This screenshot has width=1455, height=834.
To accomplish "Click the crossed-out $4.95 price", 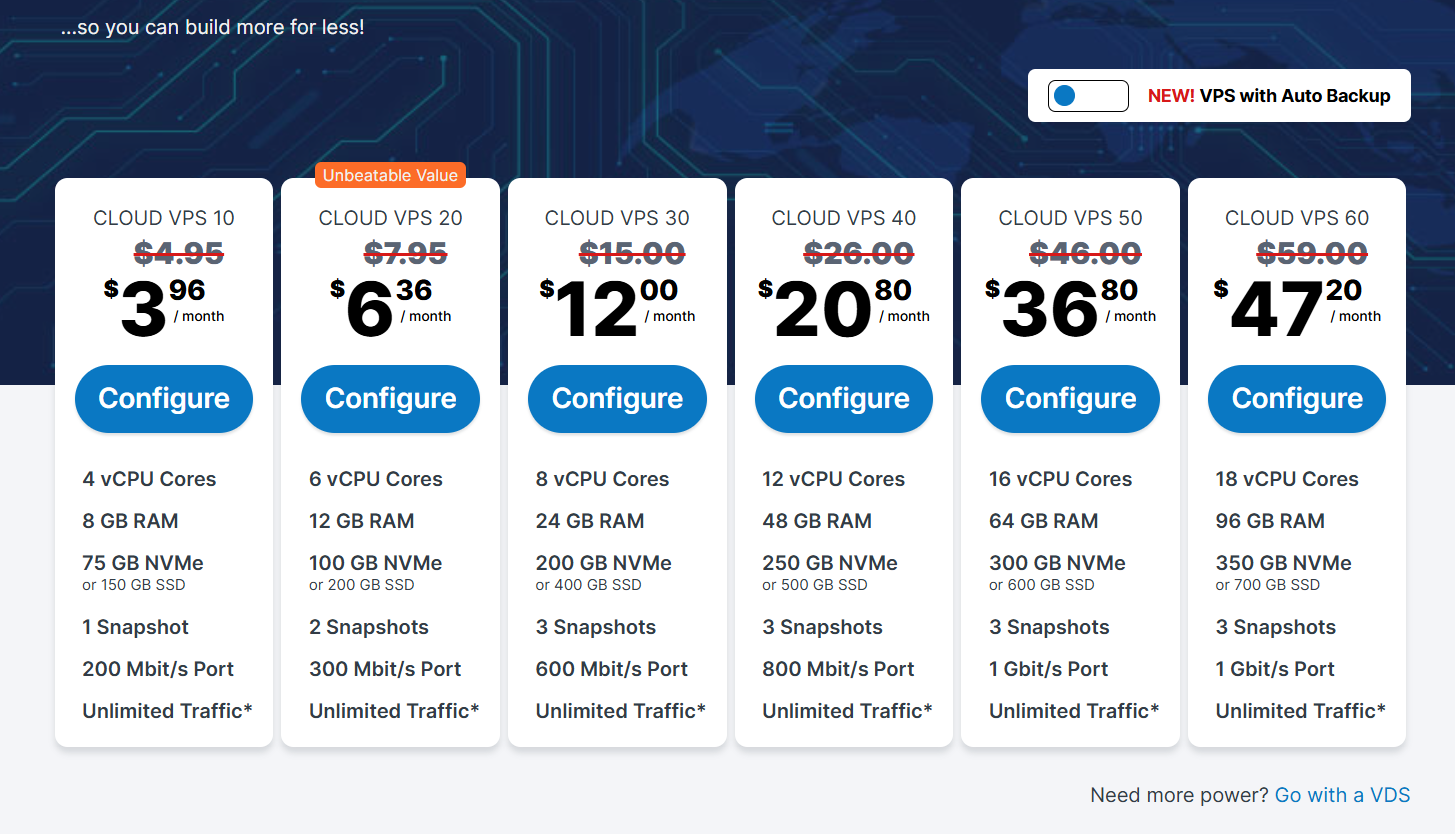I will coord(178,253).
